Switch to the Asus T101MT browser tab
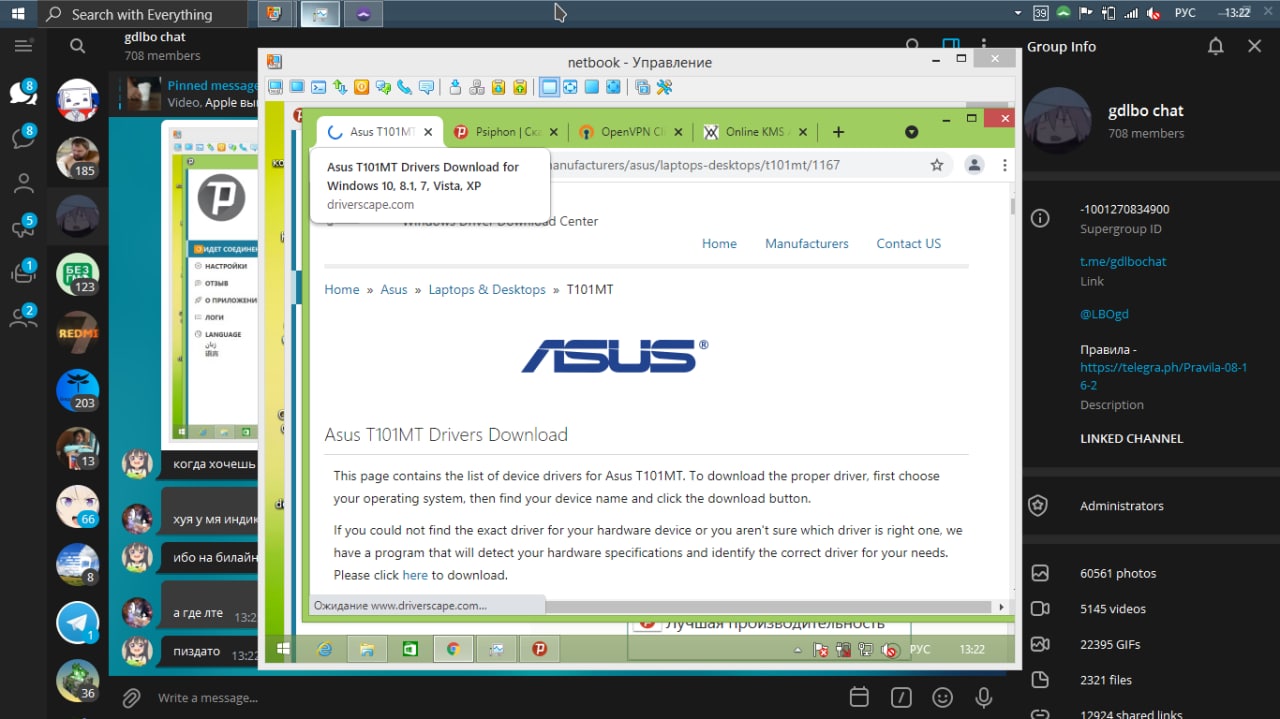The width and height of the screenshot is (1280, 719). (380, 132)
